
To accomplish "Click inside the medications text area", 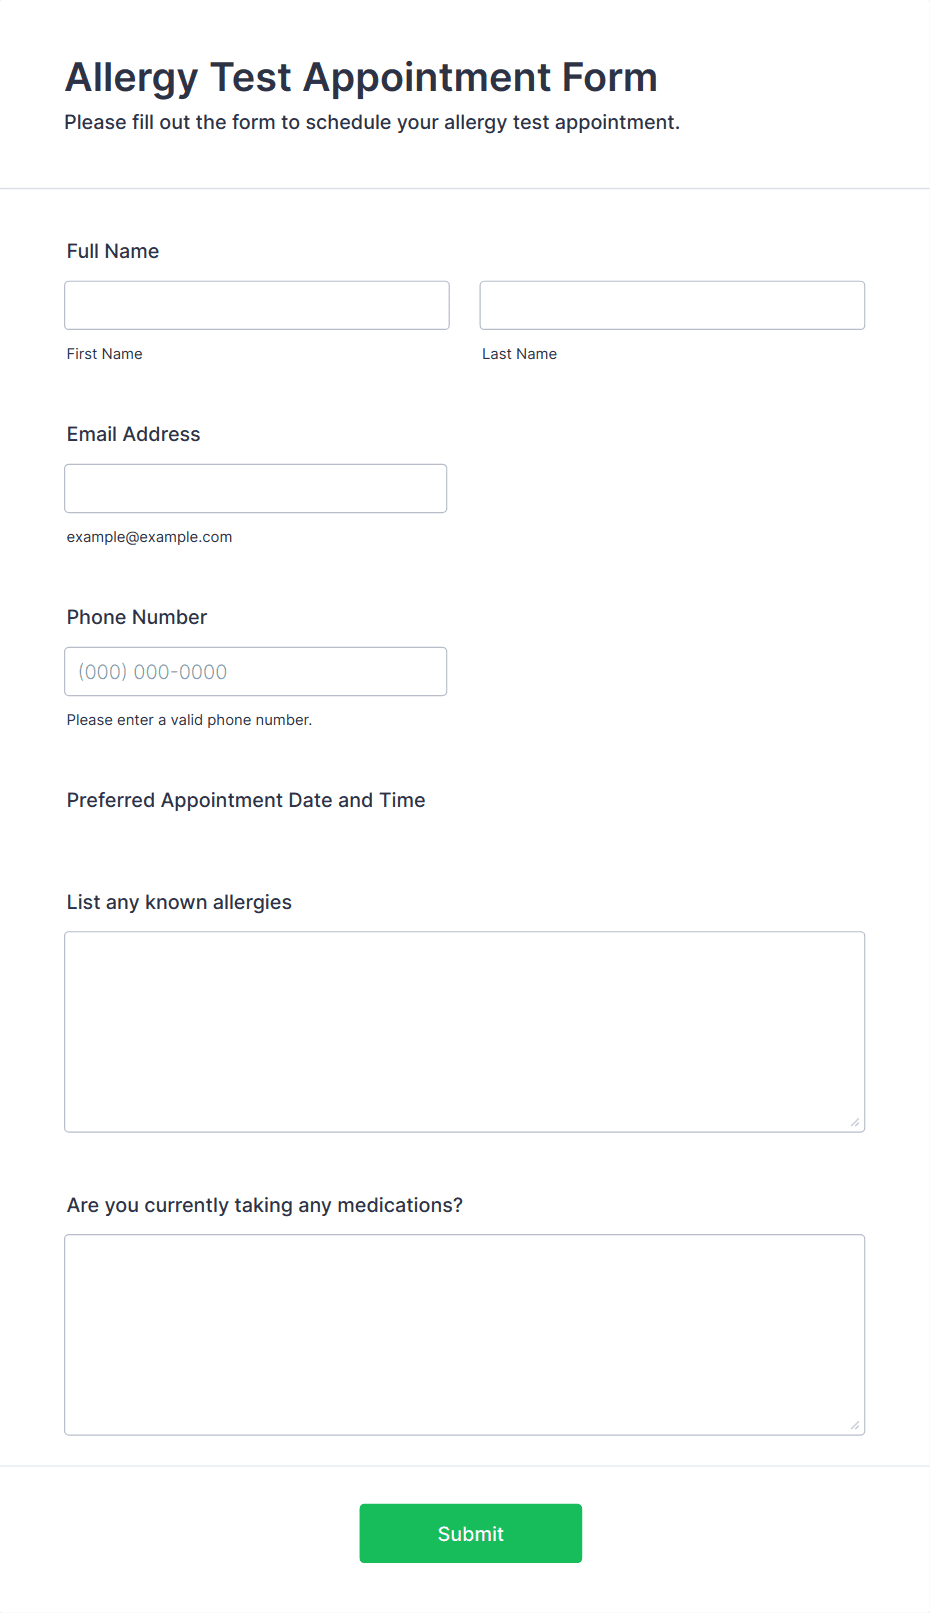I will tap(465, 1335).
